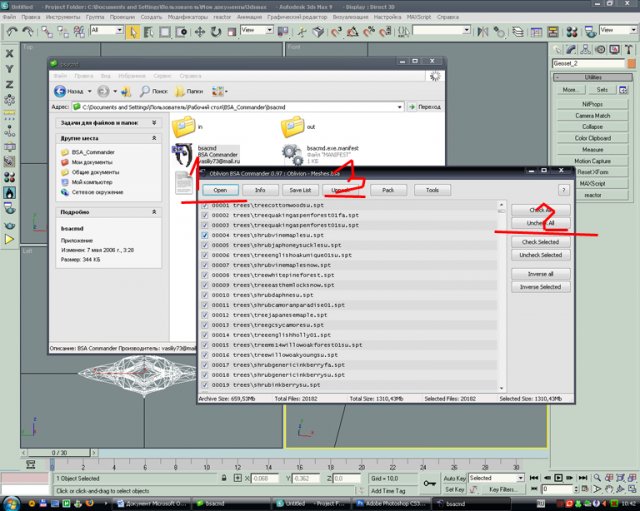Select the Select and Link tool
640x511 pixels.
point(47,31)
